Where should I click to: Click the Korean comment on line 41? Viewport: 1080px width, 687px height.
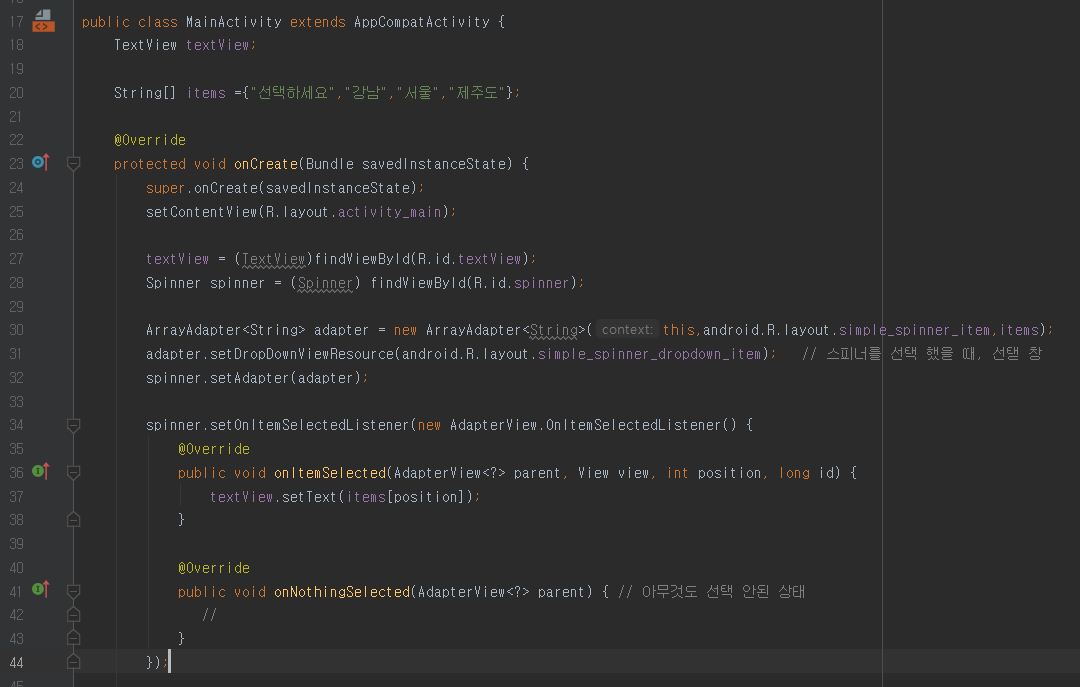point(712,592)
